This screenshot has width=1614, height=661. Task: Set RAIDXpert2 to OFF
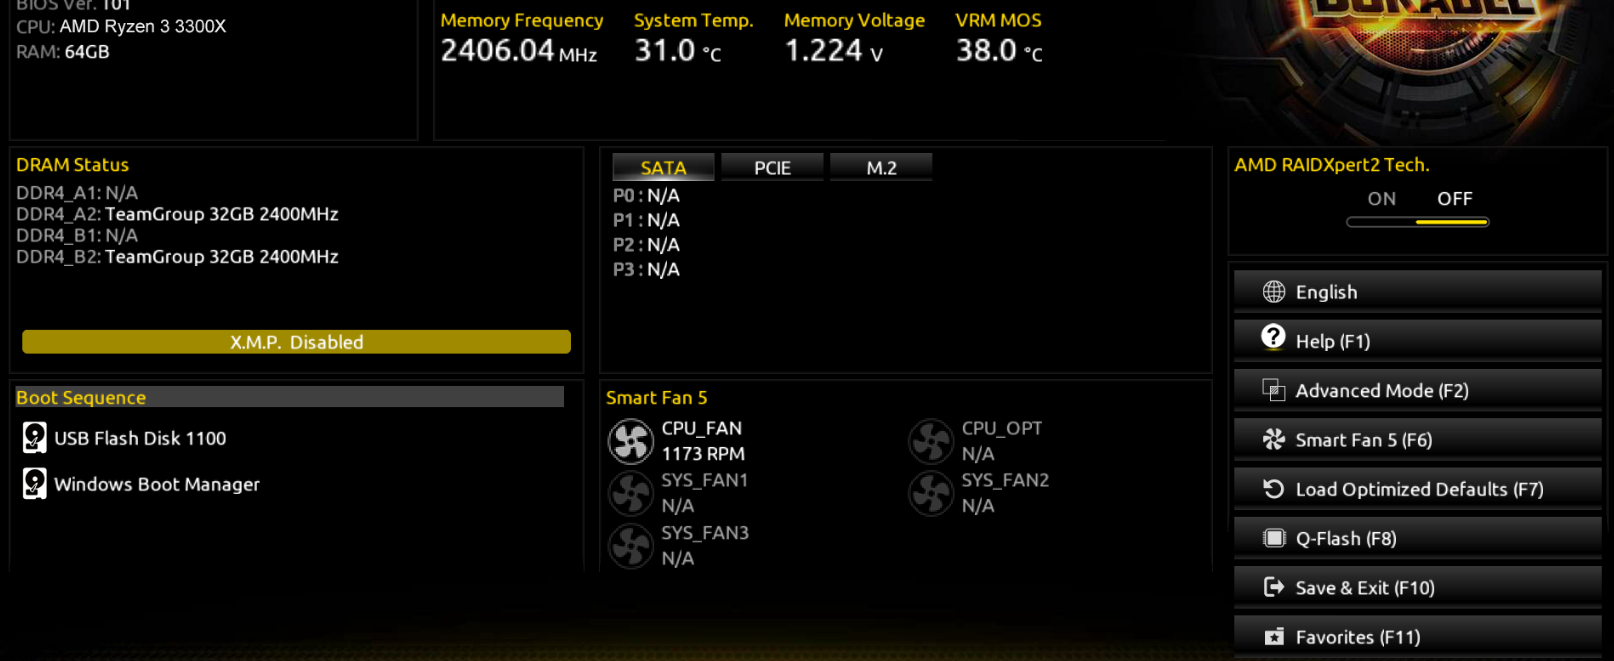1454,198
